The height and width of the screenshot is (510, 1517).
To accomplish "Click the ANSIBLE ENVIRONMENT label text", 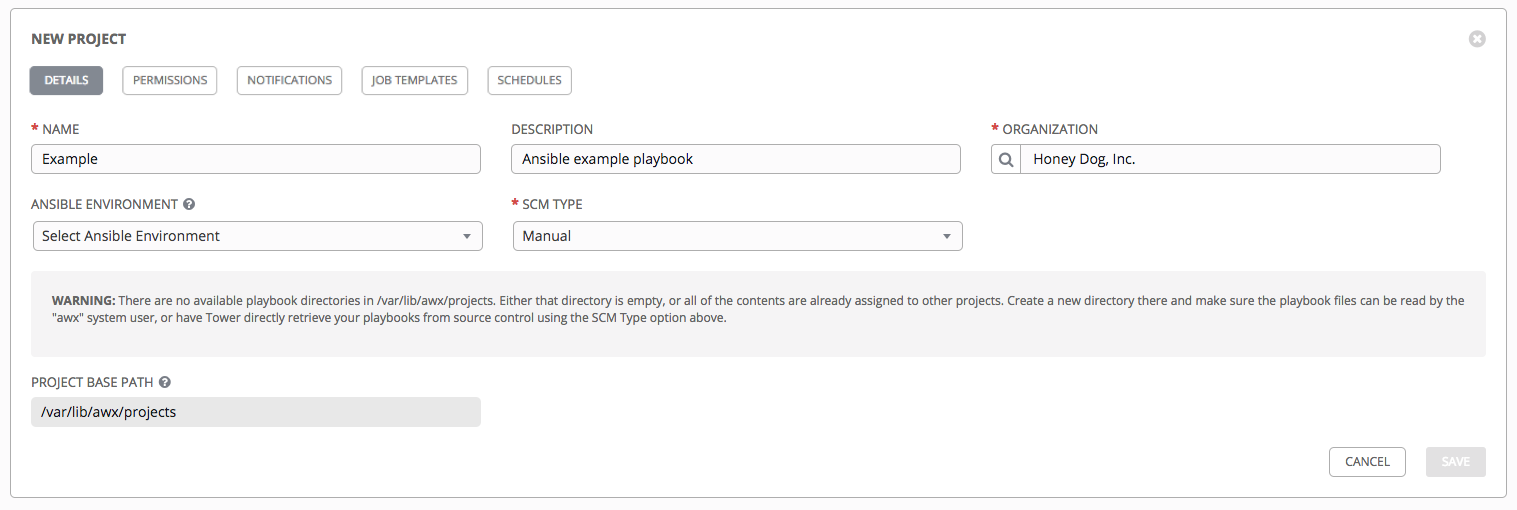I will click(x=104, y=204).
